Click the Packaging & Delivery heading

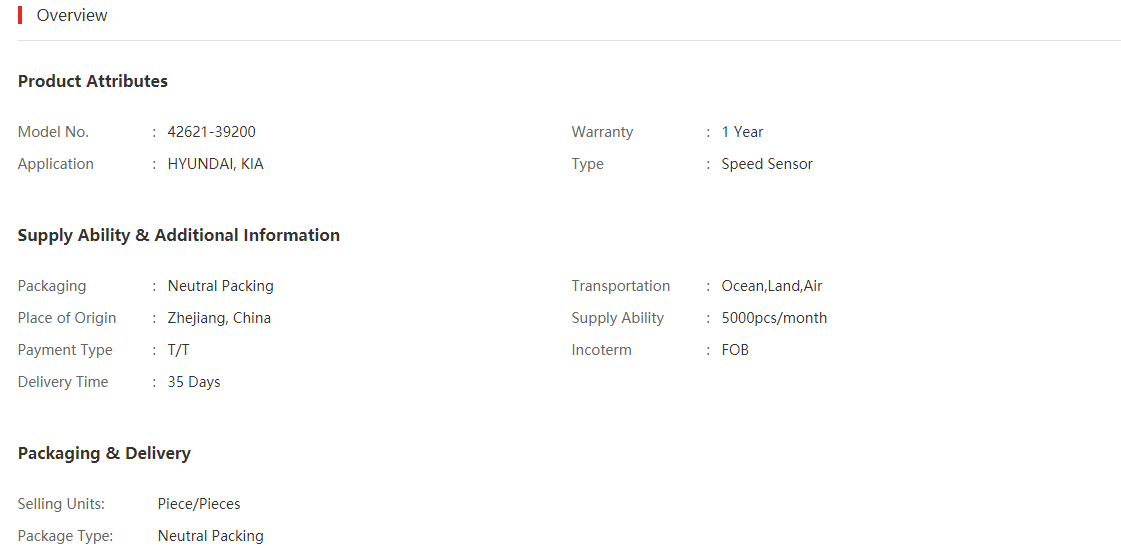click(104, 453)
